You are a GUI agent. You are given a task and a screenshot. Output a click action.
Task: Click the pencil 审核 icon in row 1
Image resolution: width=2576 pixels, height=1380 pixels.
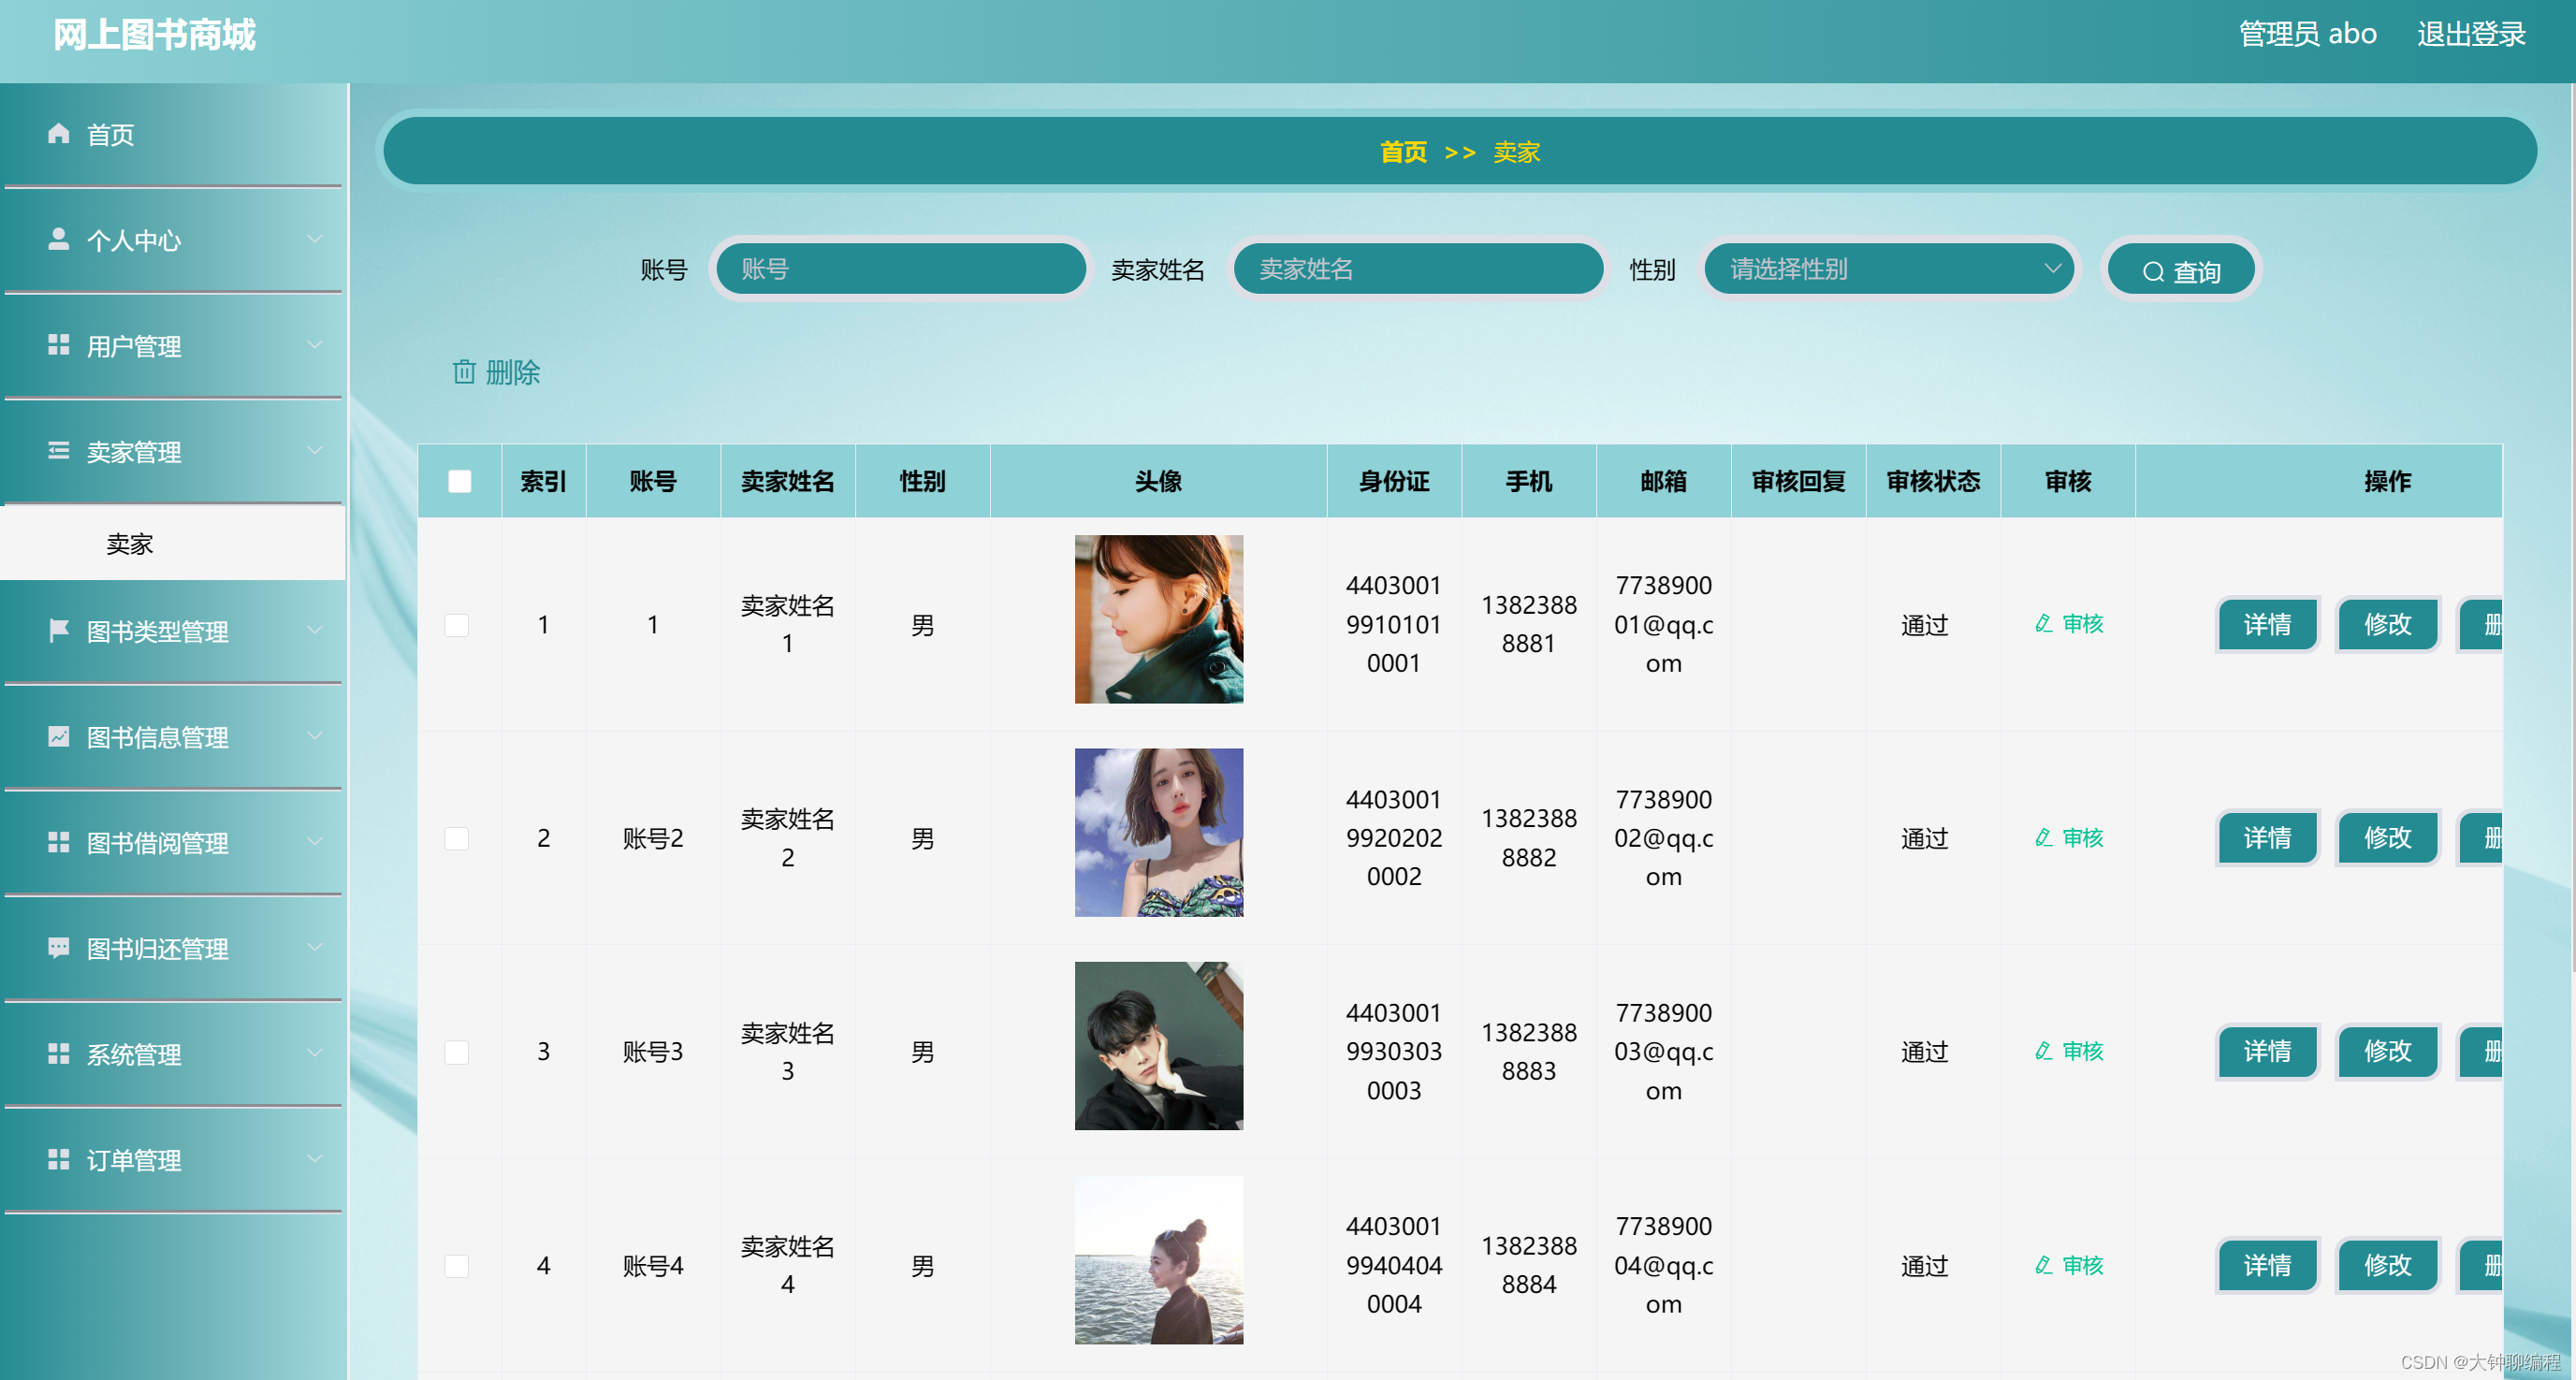click(x=2044, y=624)
